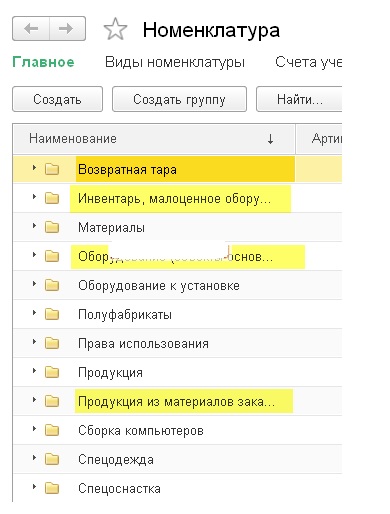The image size is (390, 514).
Task: Expand the Оборудование к установке group
Action: (x=34, y=283)
